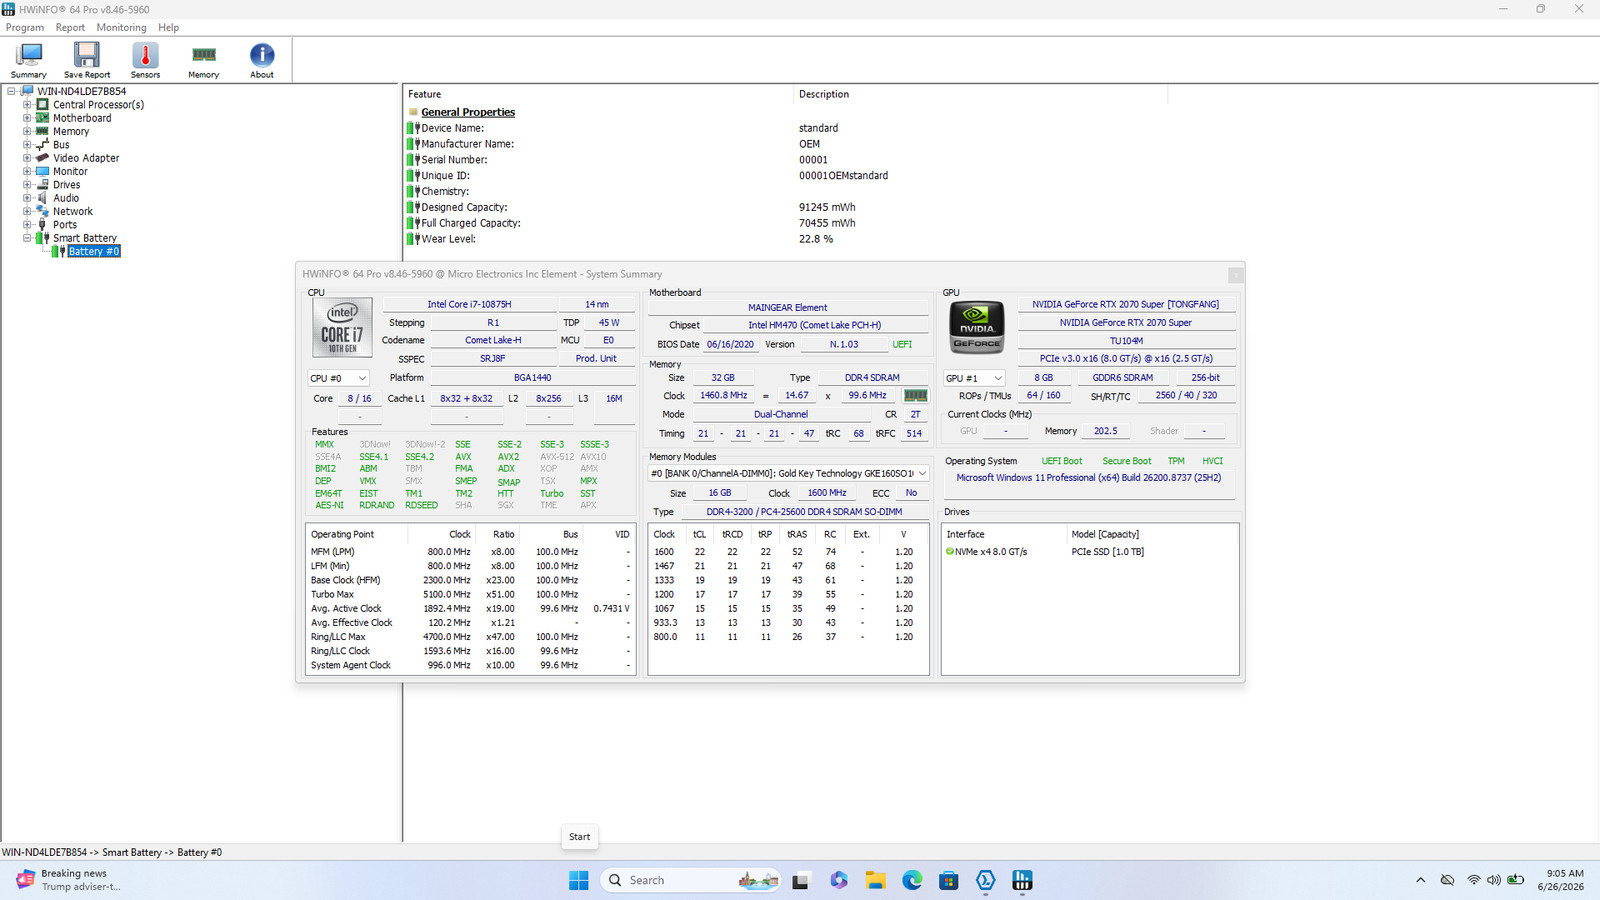The width and height of the screenshot is (1600, 900).
Task: Open Microsoft Store from the taskbar
Action: (x=949, y=880)
